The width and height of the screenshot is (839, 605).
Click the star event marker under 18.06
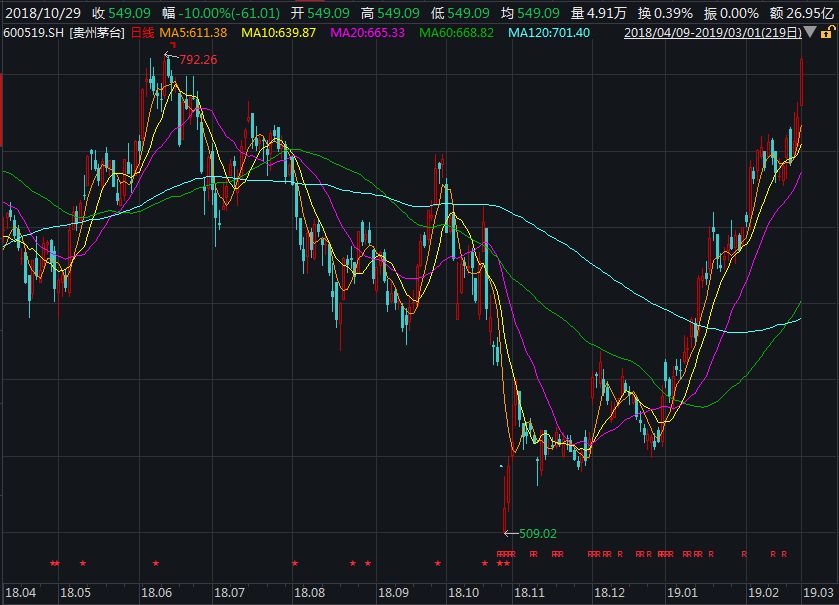click(x=156, y=564)
